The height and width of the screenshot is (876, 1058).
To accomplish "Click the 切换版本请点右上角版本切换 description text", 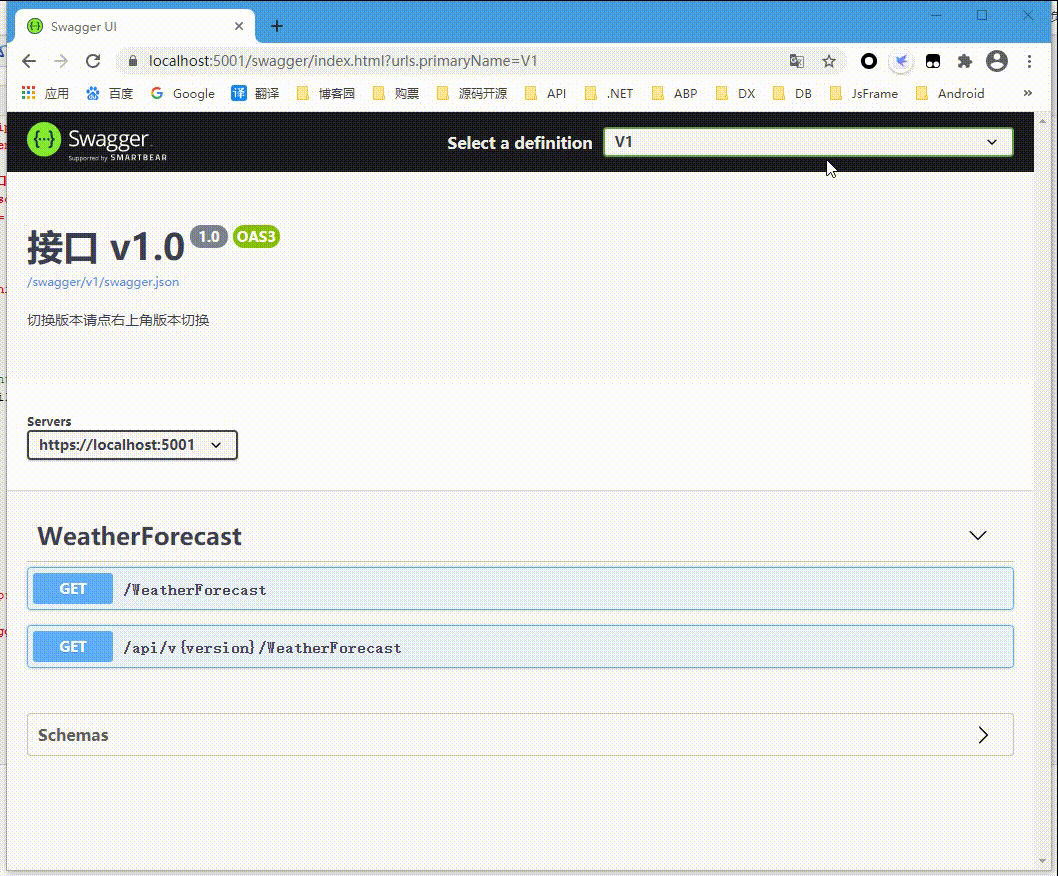I will click(x=118, y=320).
